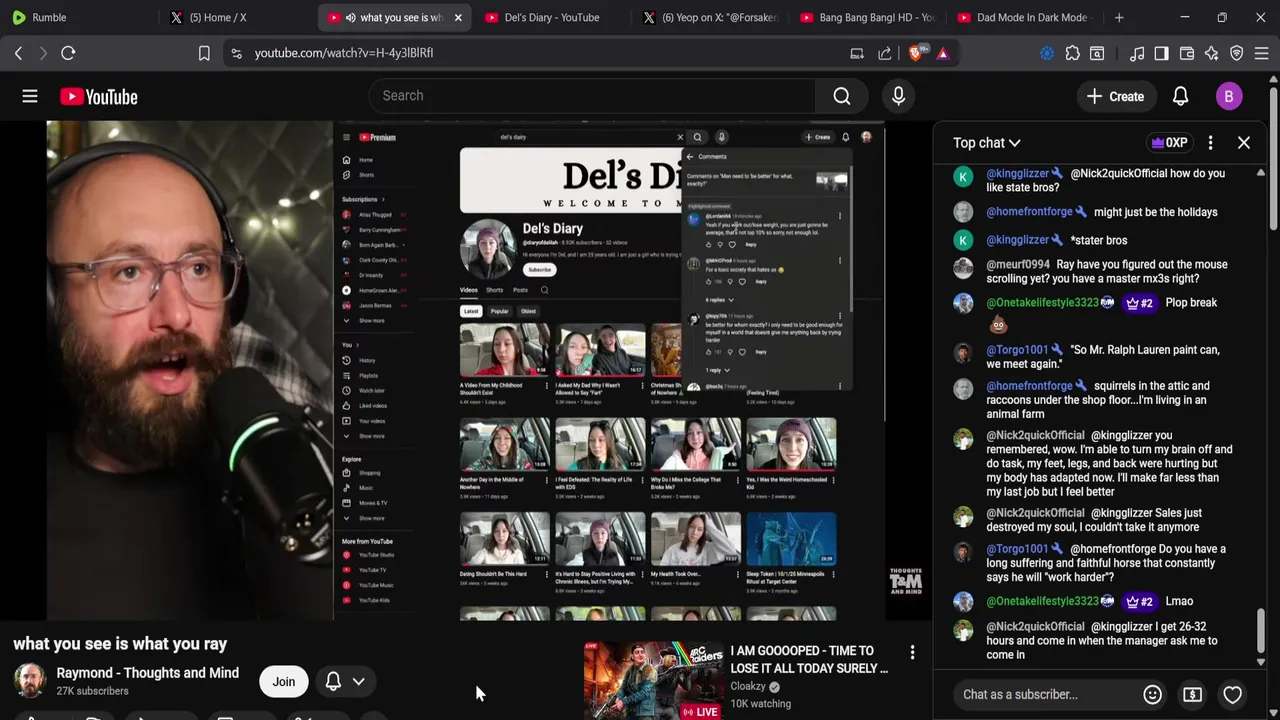Open the Cloakzy channel name

tap(748, 687)
